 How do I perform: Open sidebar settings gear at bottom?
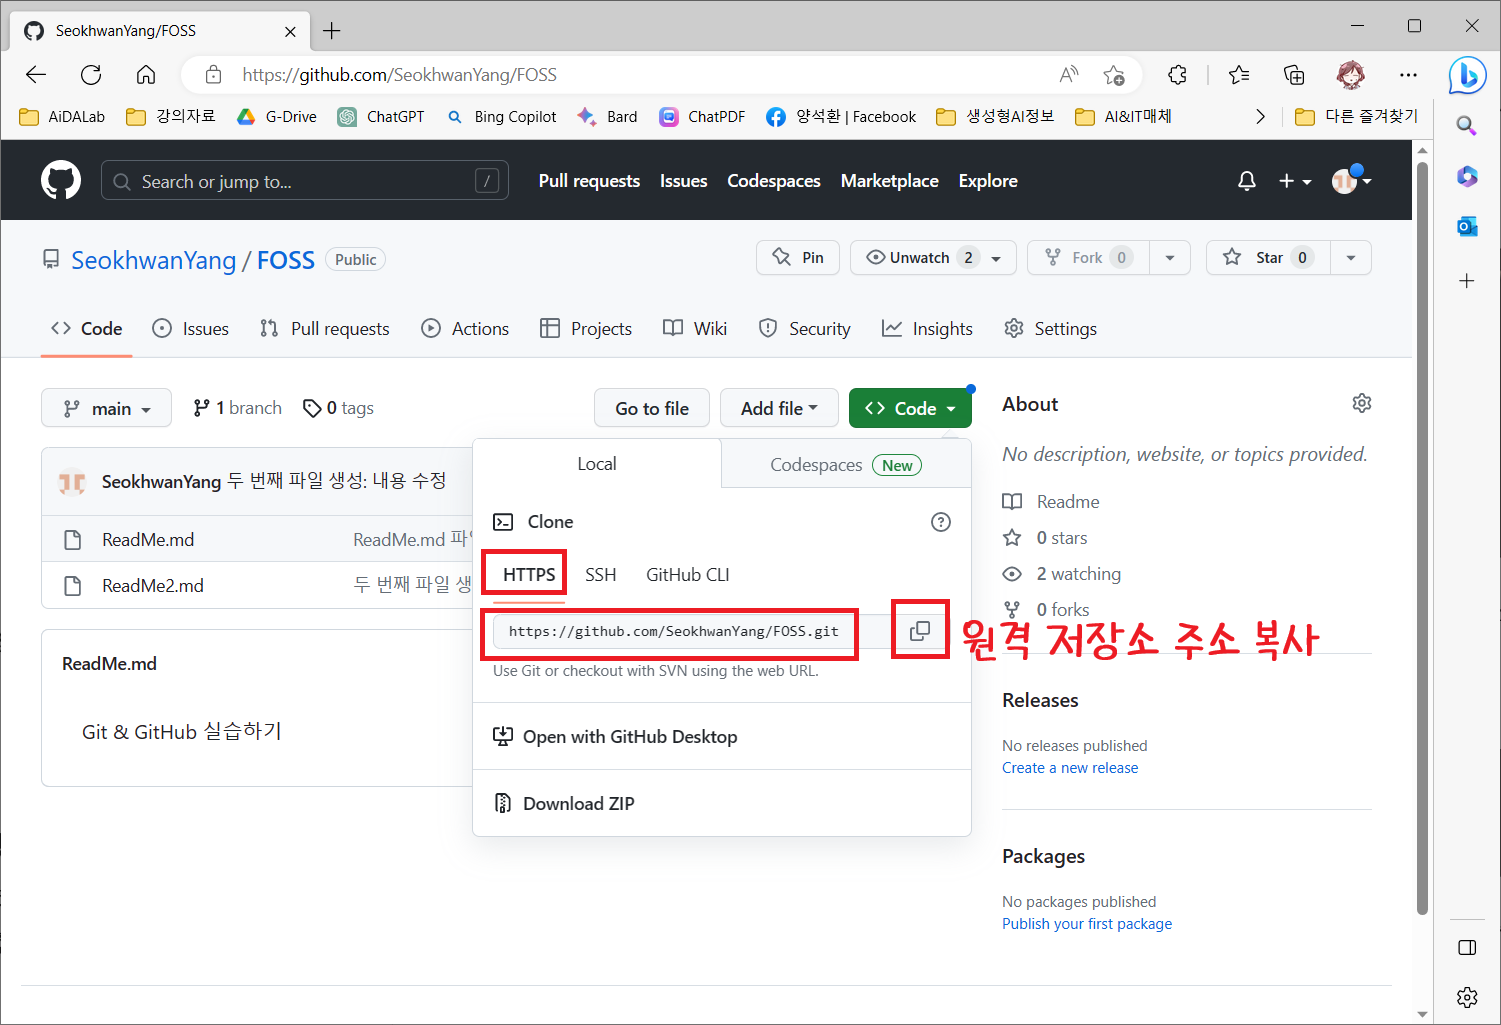(1467, 997)
